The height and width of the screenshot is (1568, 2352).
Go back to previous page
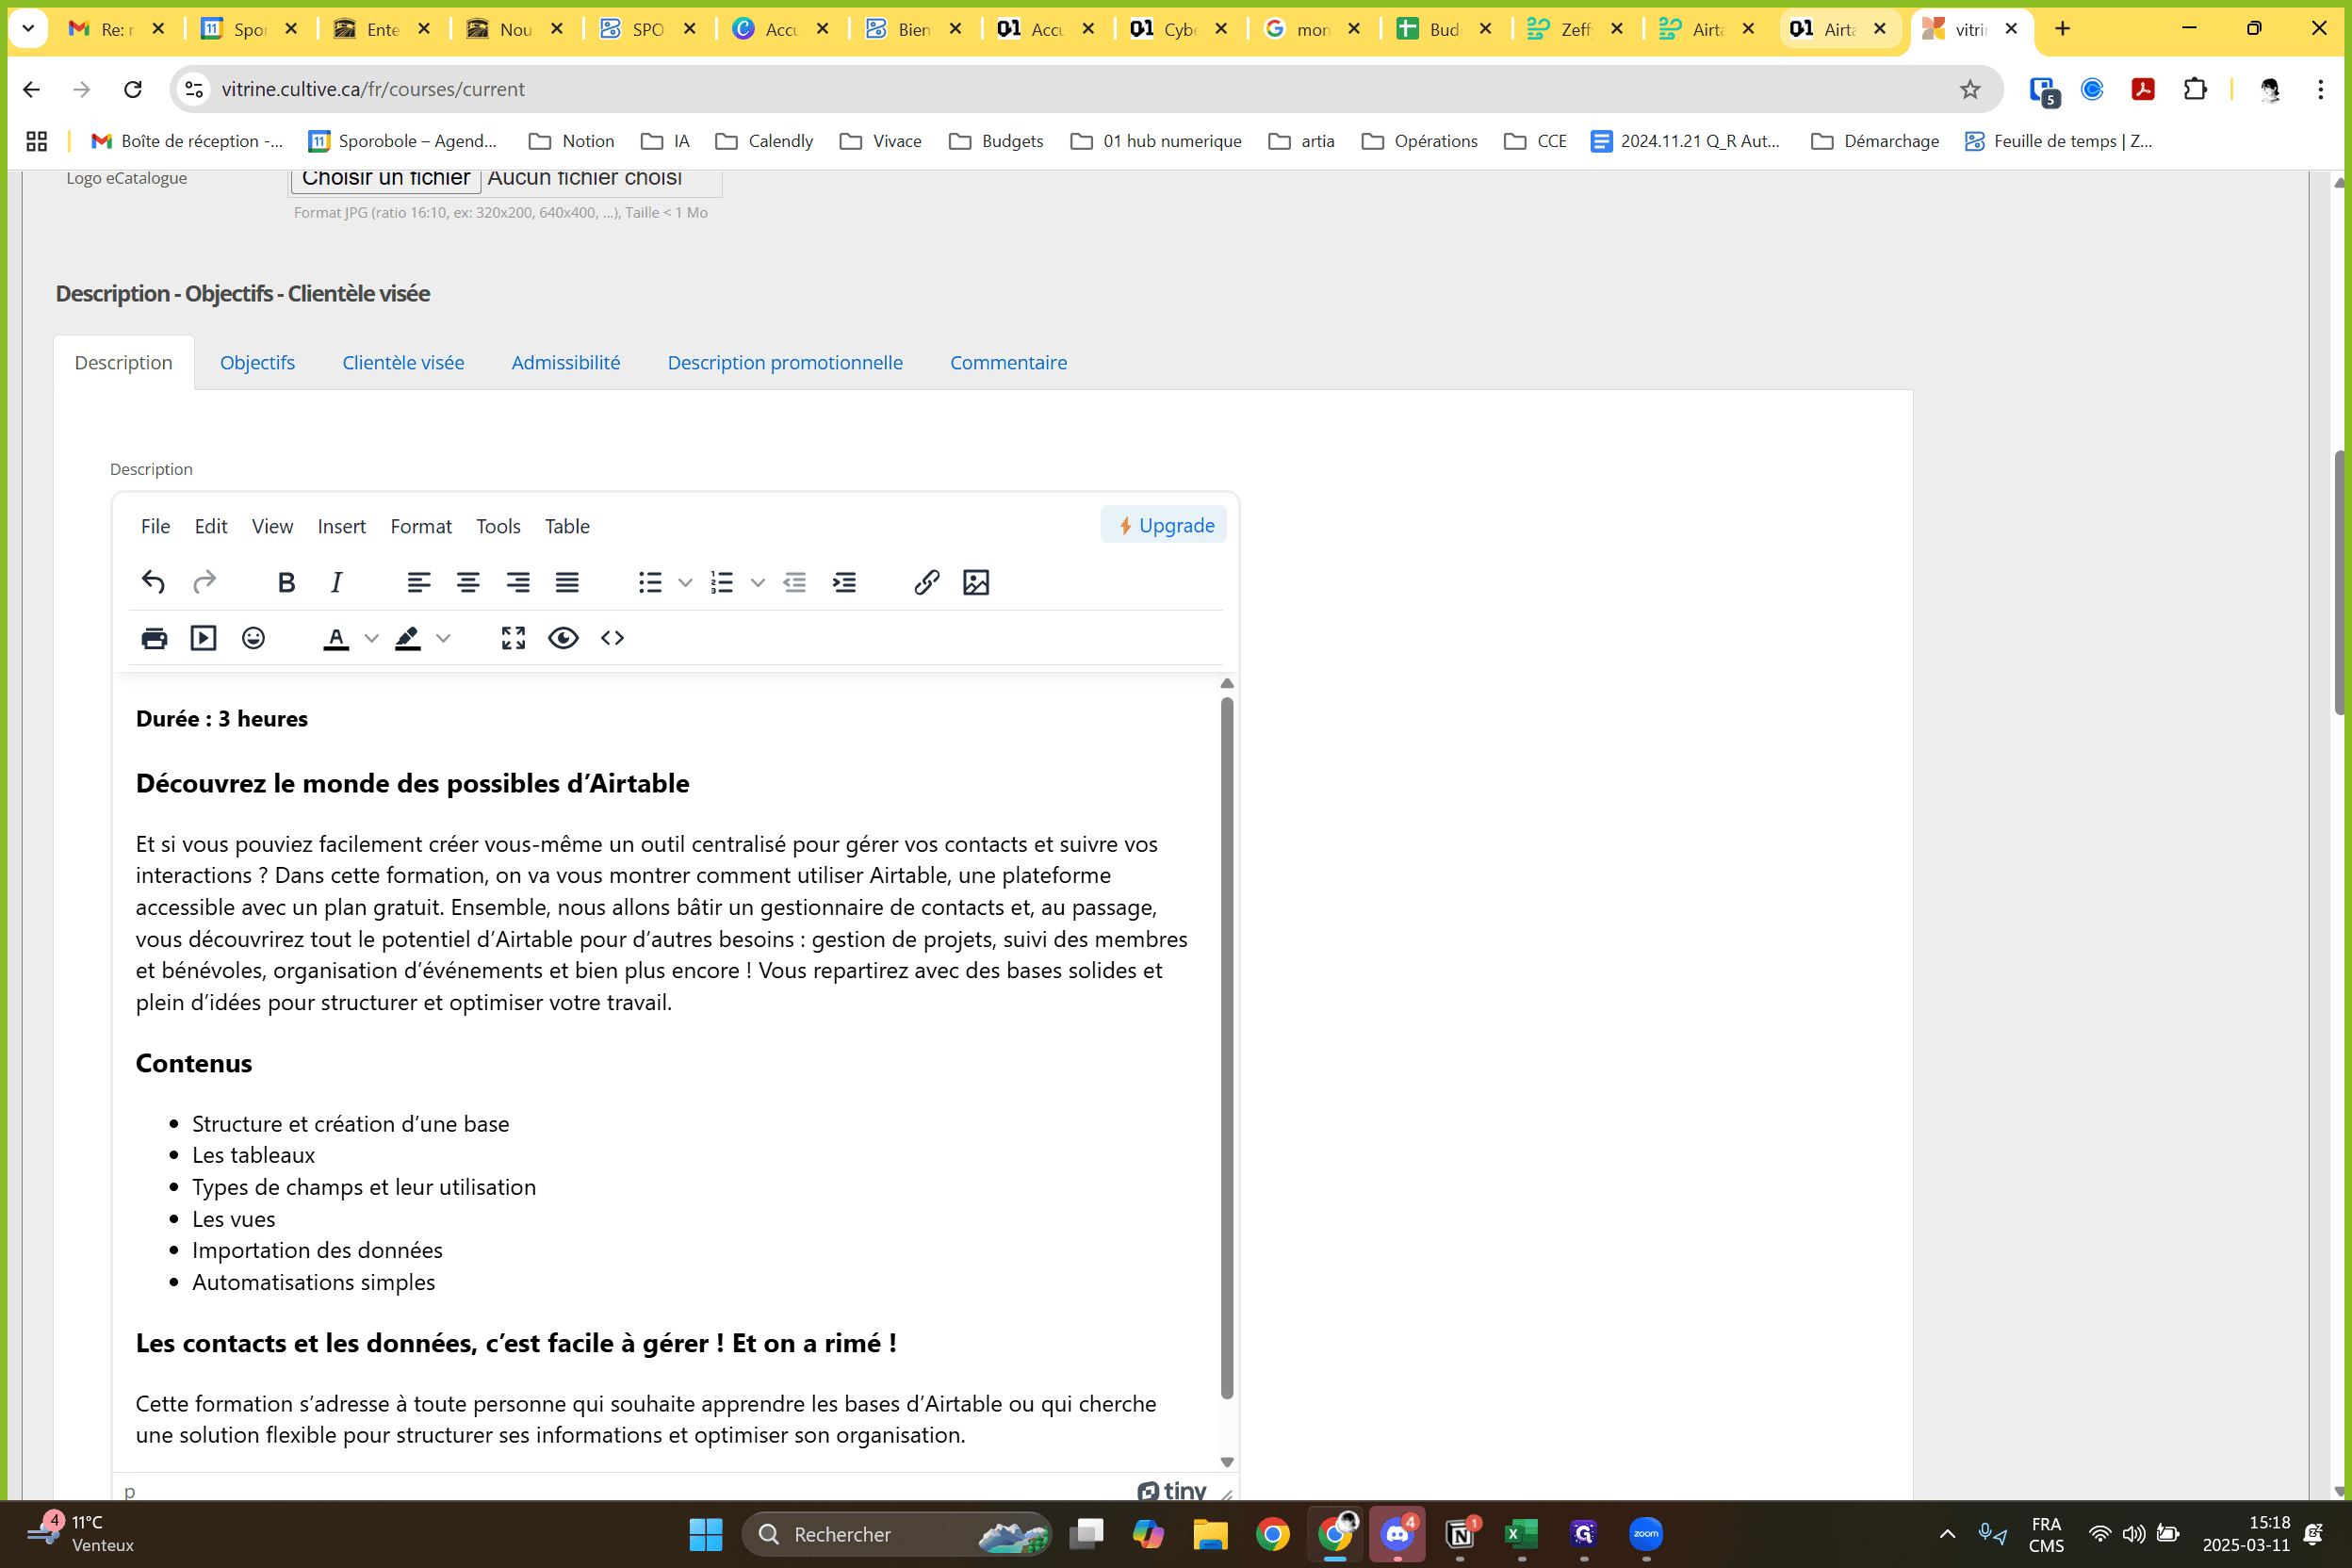click(31, 89)
